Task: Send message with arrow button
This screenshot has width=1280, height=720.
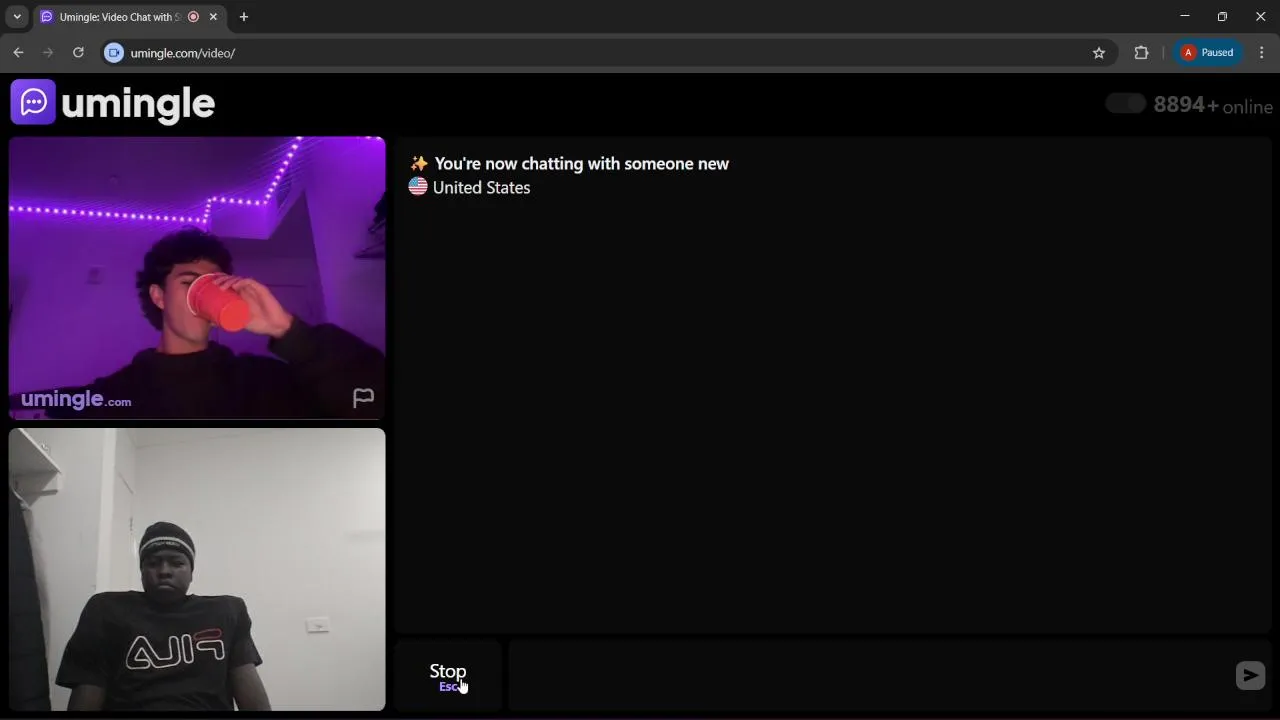Action: [x=1250, y=675]
